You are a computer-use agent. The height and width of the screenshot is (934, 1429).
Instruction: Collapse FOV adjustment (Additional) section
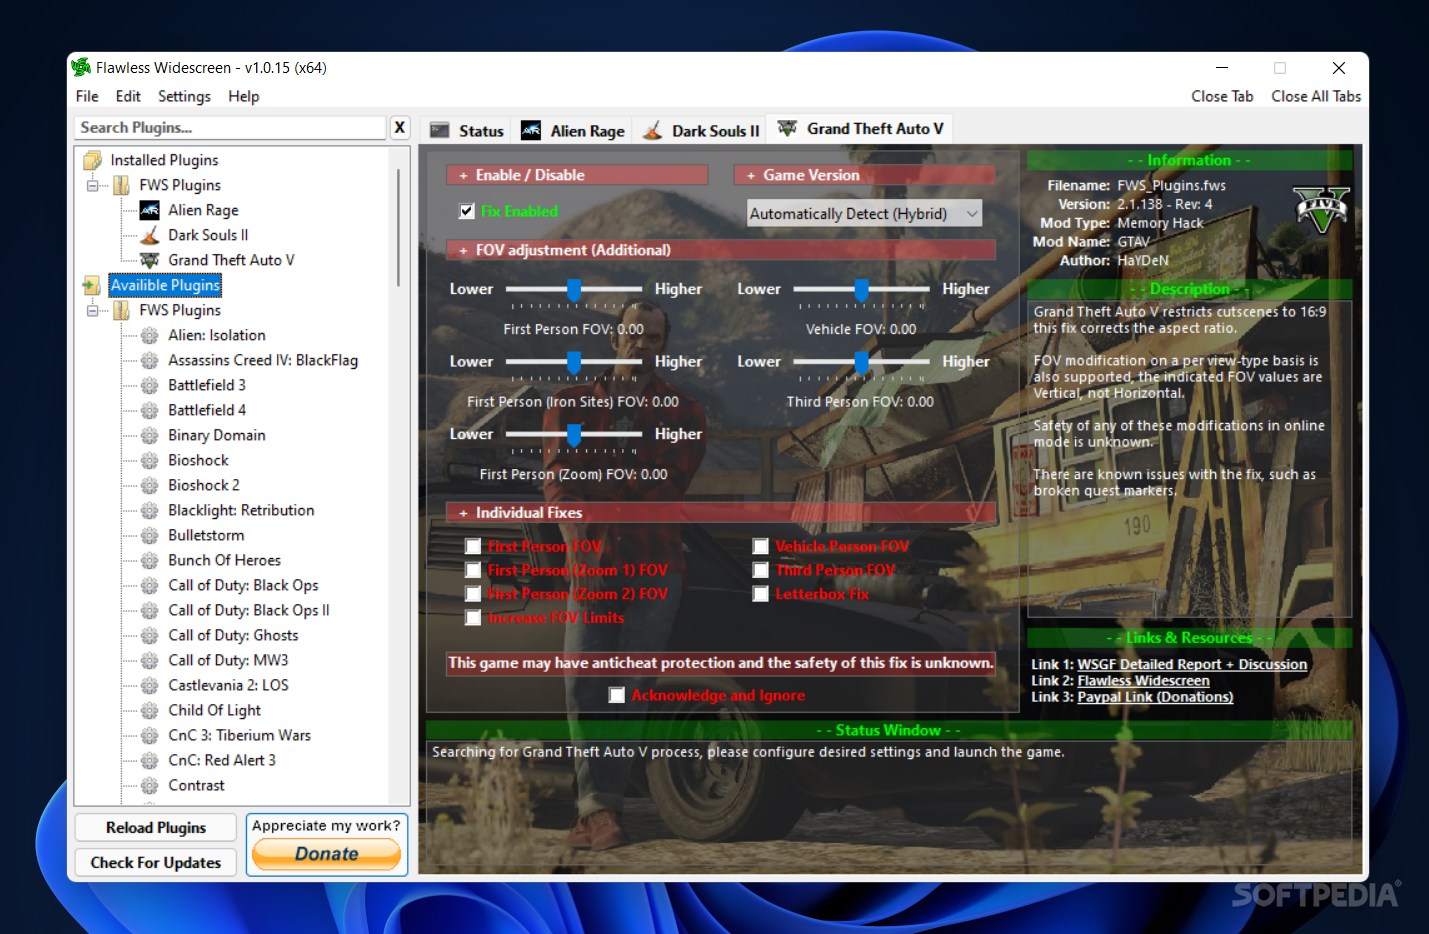coord(721,250)
